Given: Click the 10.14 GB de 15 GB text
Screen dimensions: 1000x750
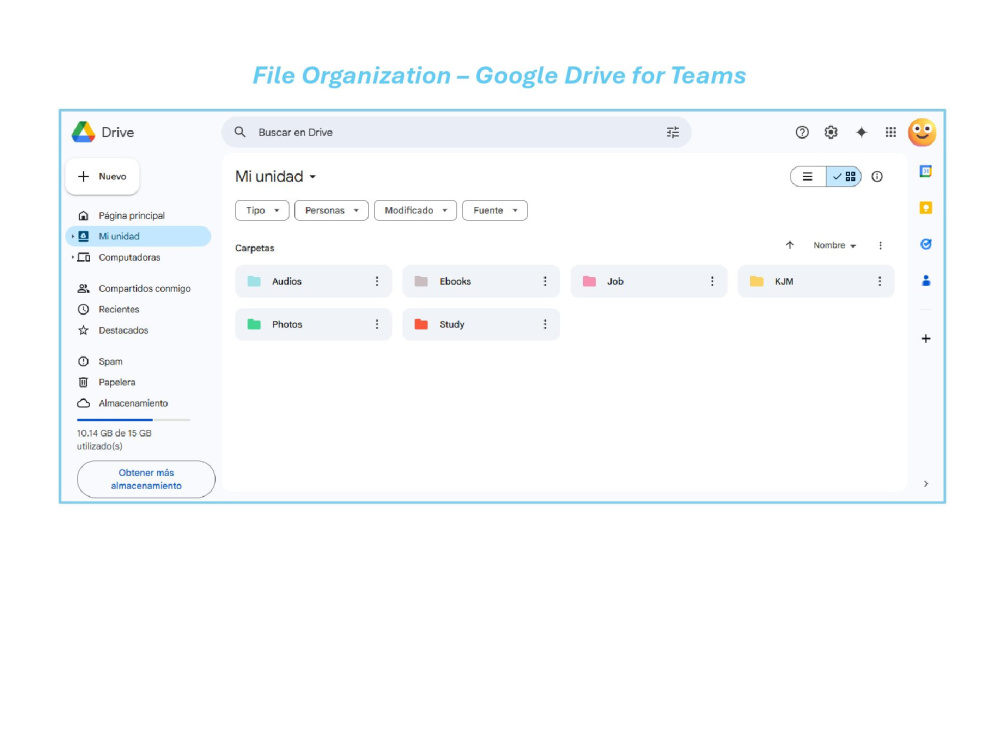Looking at the screenshot, I should point(114,433).
